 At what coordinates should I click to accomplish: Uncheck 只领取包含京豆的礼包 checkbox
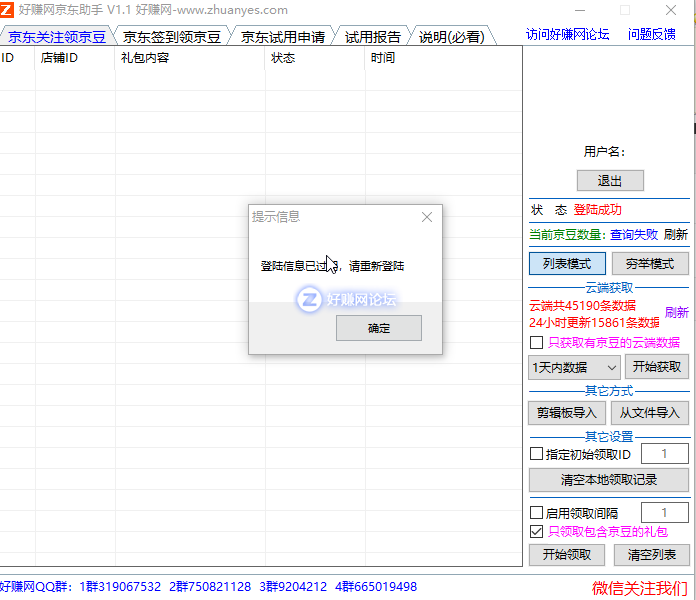point(536,531)
